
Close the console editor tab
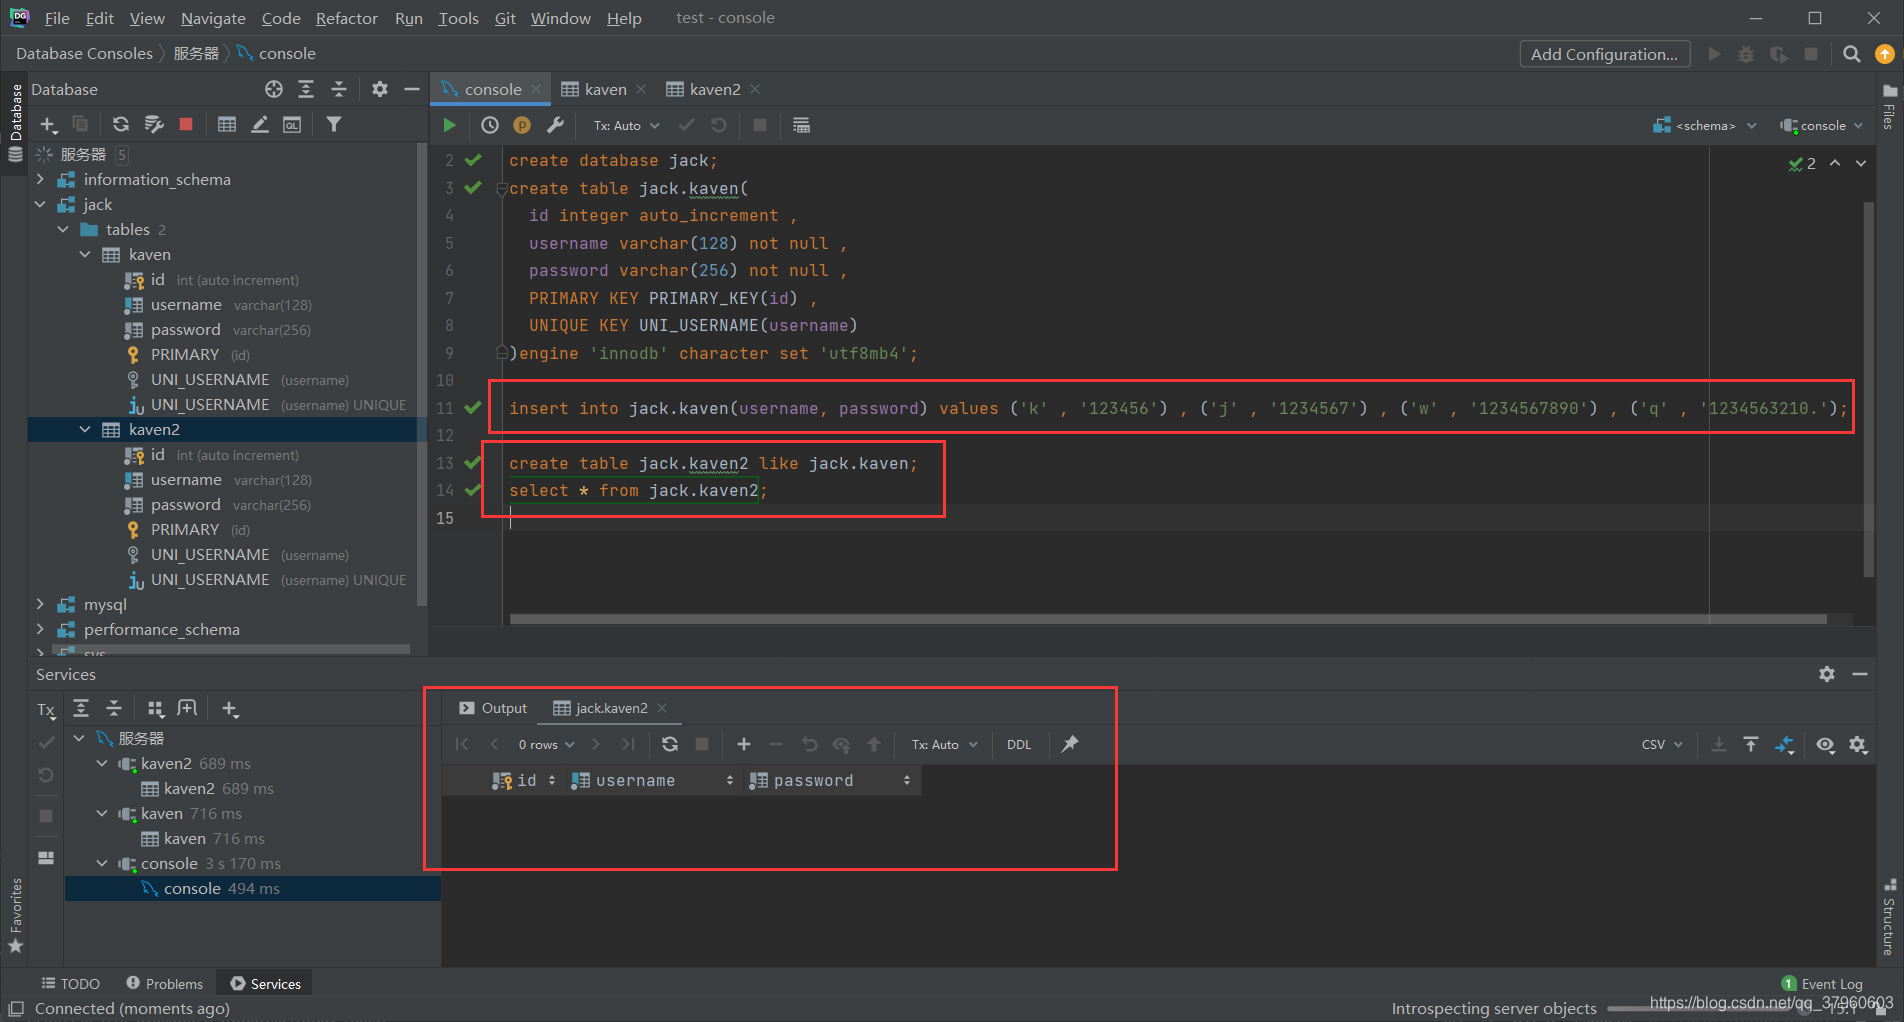click(536, 89)
